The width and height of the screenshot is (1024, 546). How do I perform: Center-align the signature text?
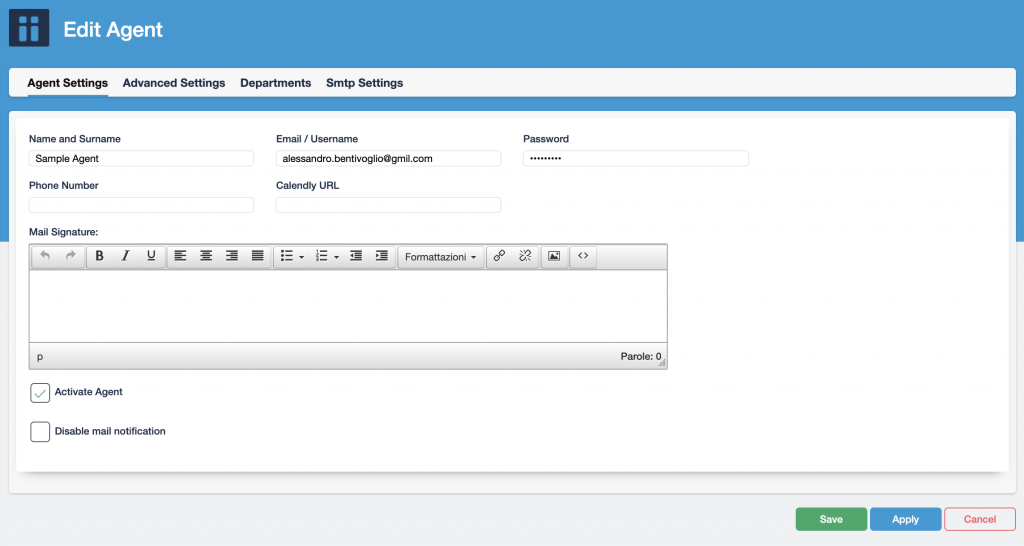(206, 257)
